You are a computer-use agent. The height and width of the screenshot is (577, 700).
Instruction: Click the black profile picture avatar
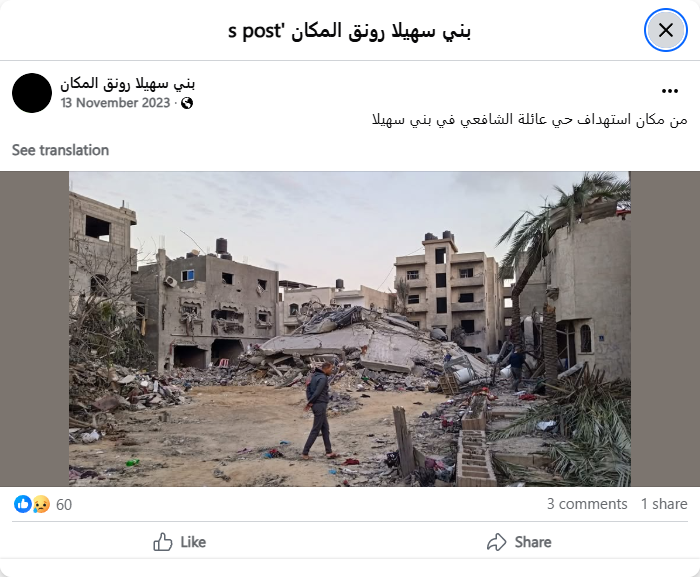pos(32,93)
